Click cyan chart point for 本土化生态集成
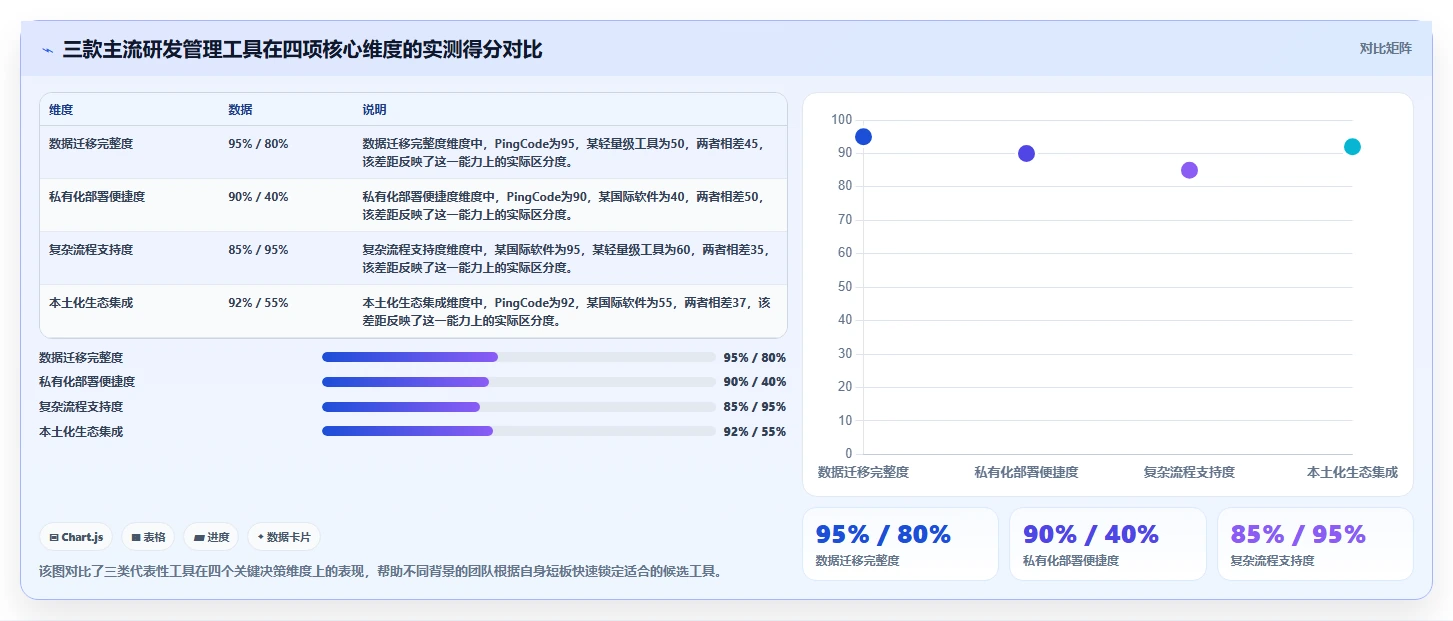 pos(1352,147)
